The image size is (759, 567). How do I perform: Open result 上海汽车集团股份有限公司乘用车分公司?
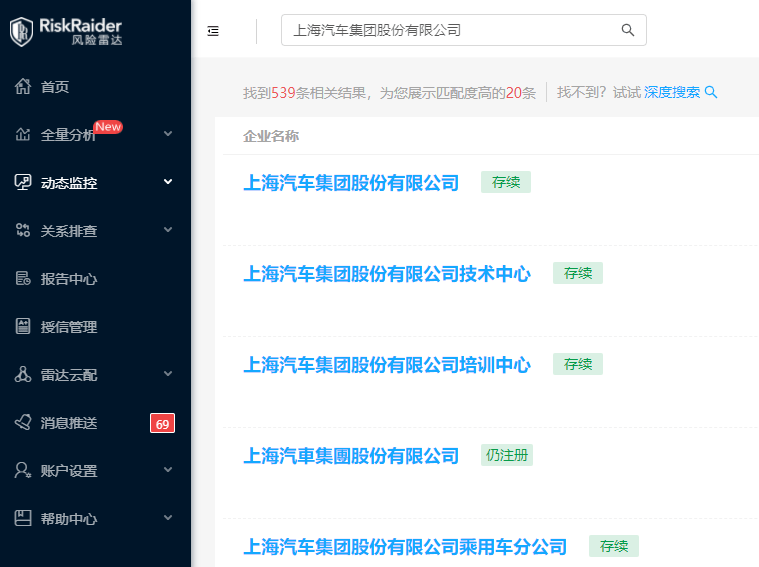click(405, 547)
